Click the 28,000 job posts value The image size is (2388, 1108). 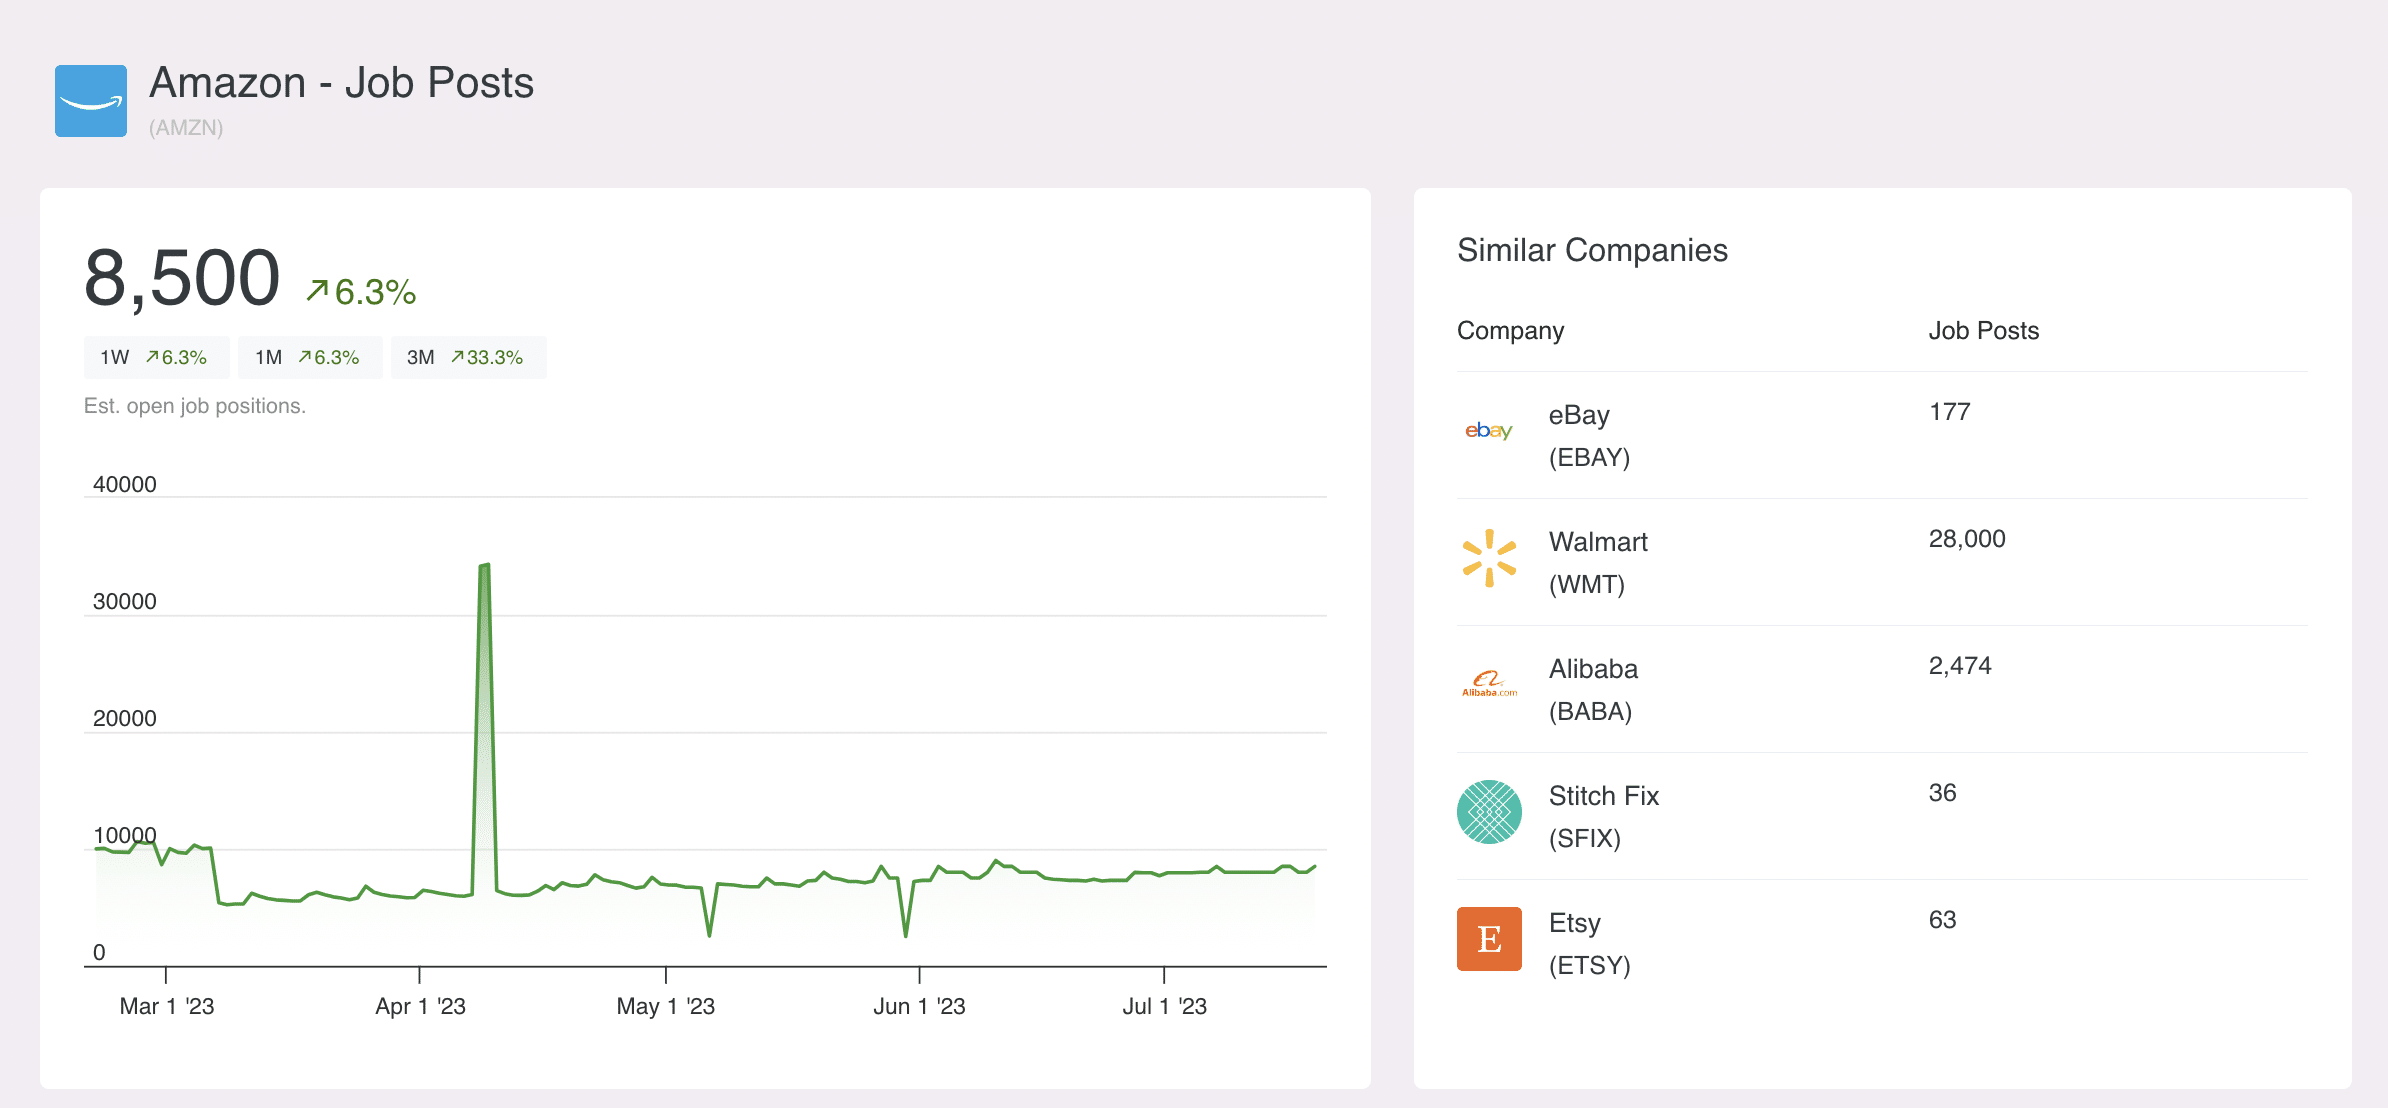point(1967,539)
